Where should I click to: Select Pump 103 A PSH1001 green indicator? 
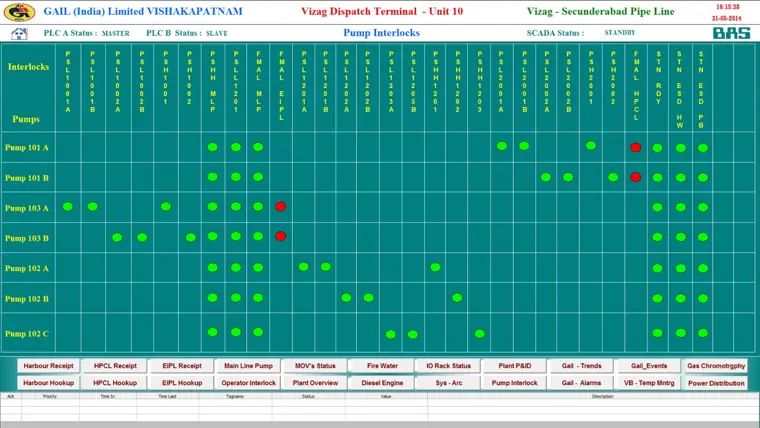166,206
